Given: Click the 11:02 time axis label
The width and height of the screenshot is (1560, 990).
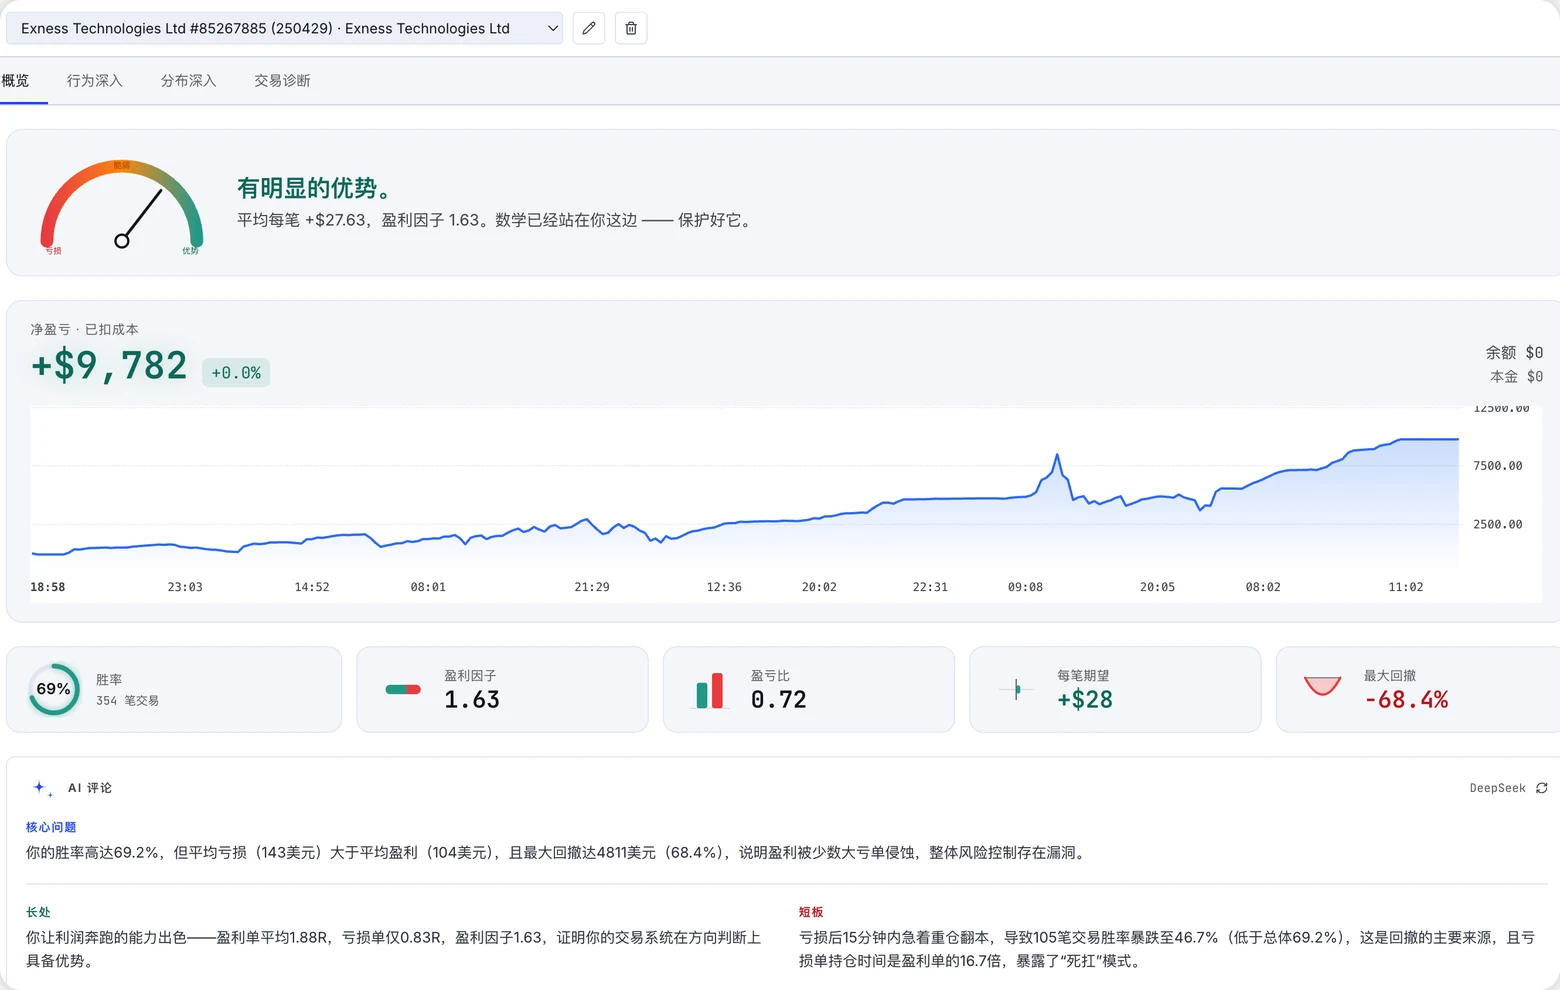Looking at the screenshot, I should tap(1405, 587).
